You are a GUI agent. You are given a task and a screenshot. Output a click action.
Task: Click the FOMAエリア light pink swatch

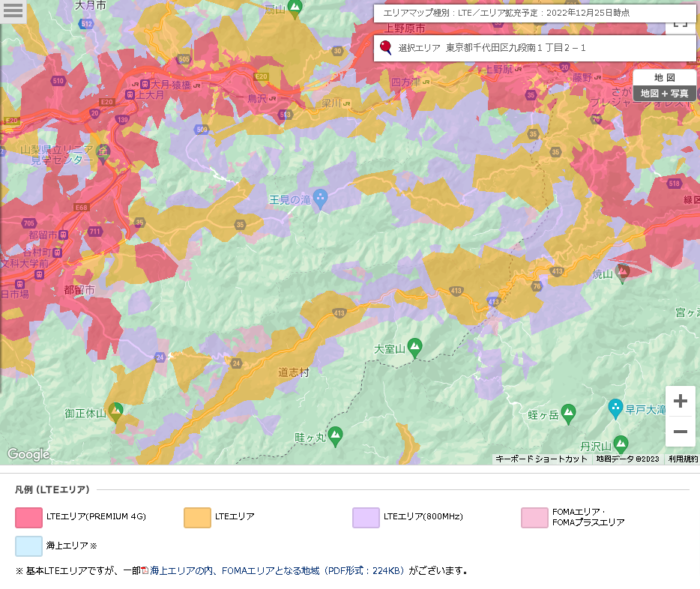tap(534, 518)
